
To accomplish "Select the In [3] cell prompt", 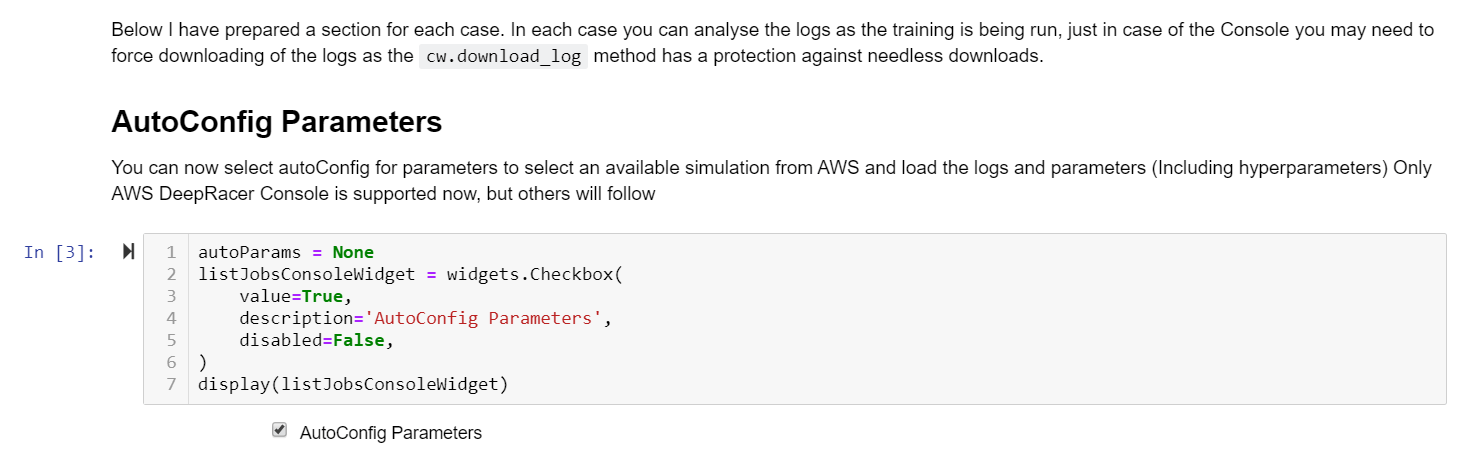I will tap(59, 253).
